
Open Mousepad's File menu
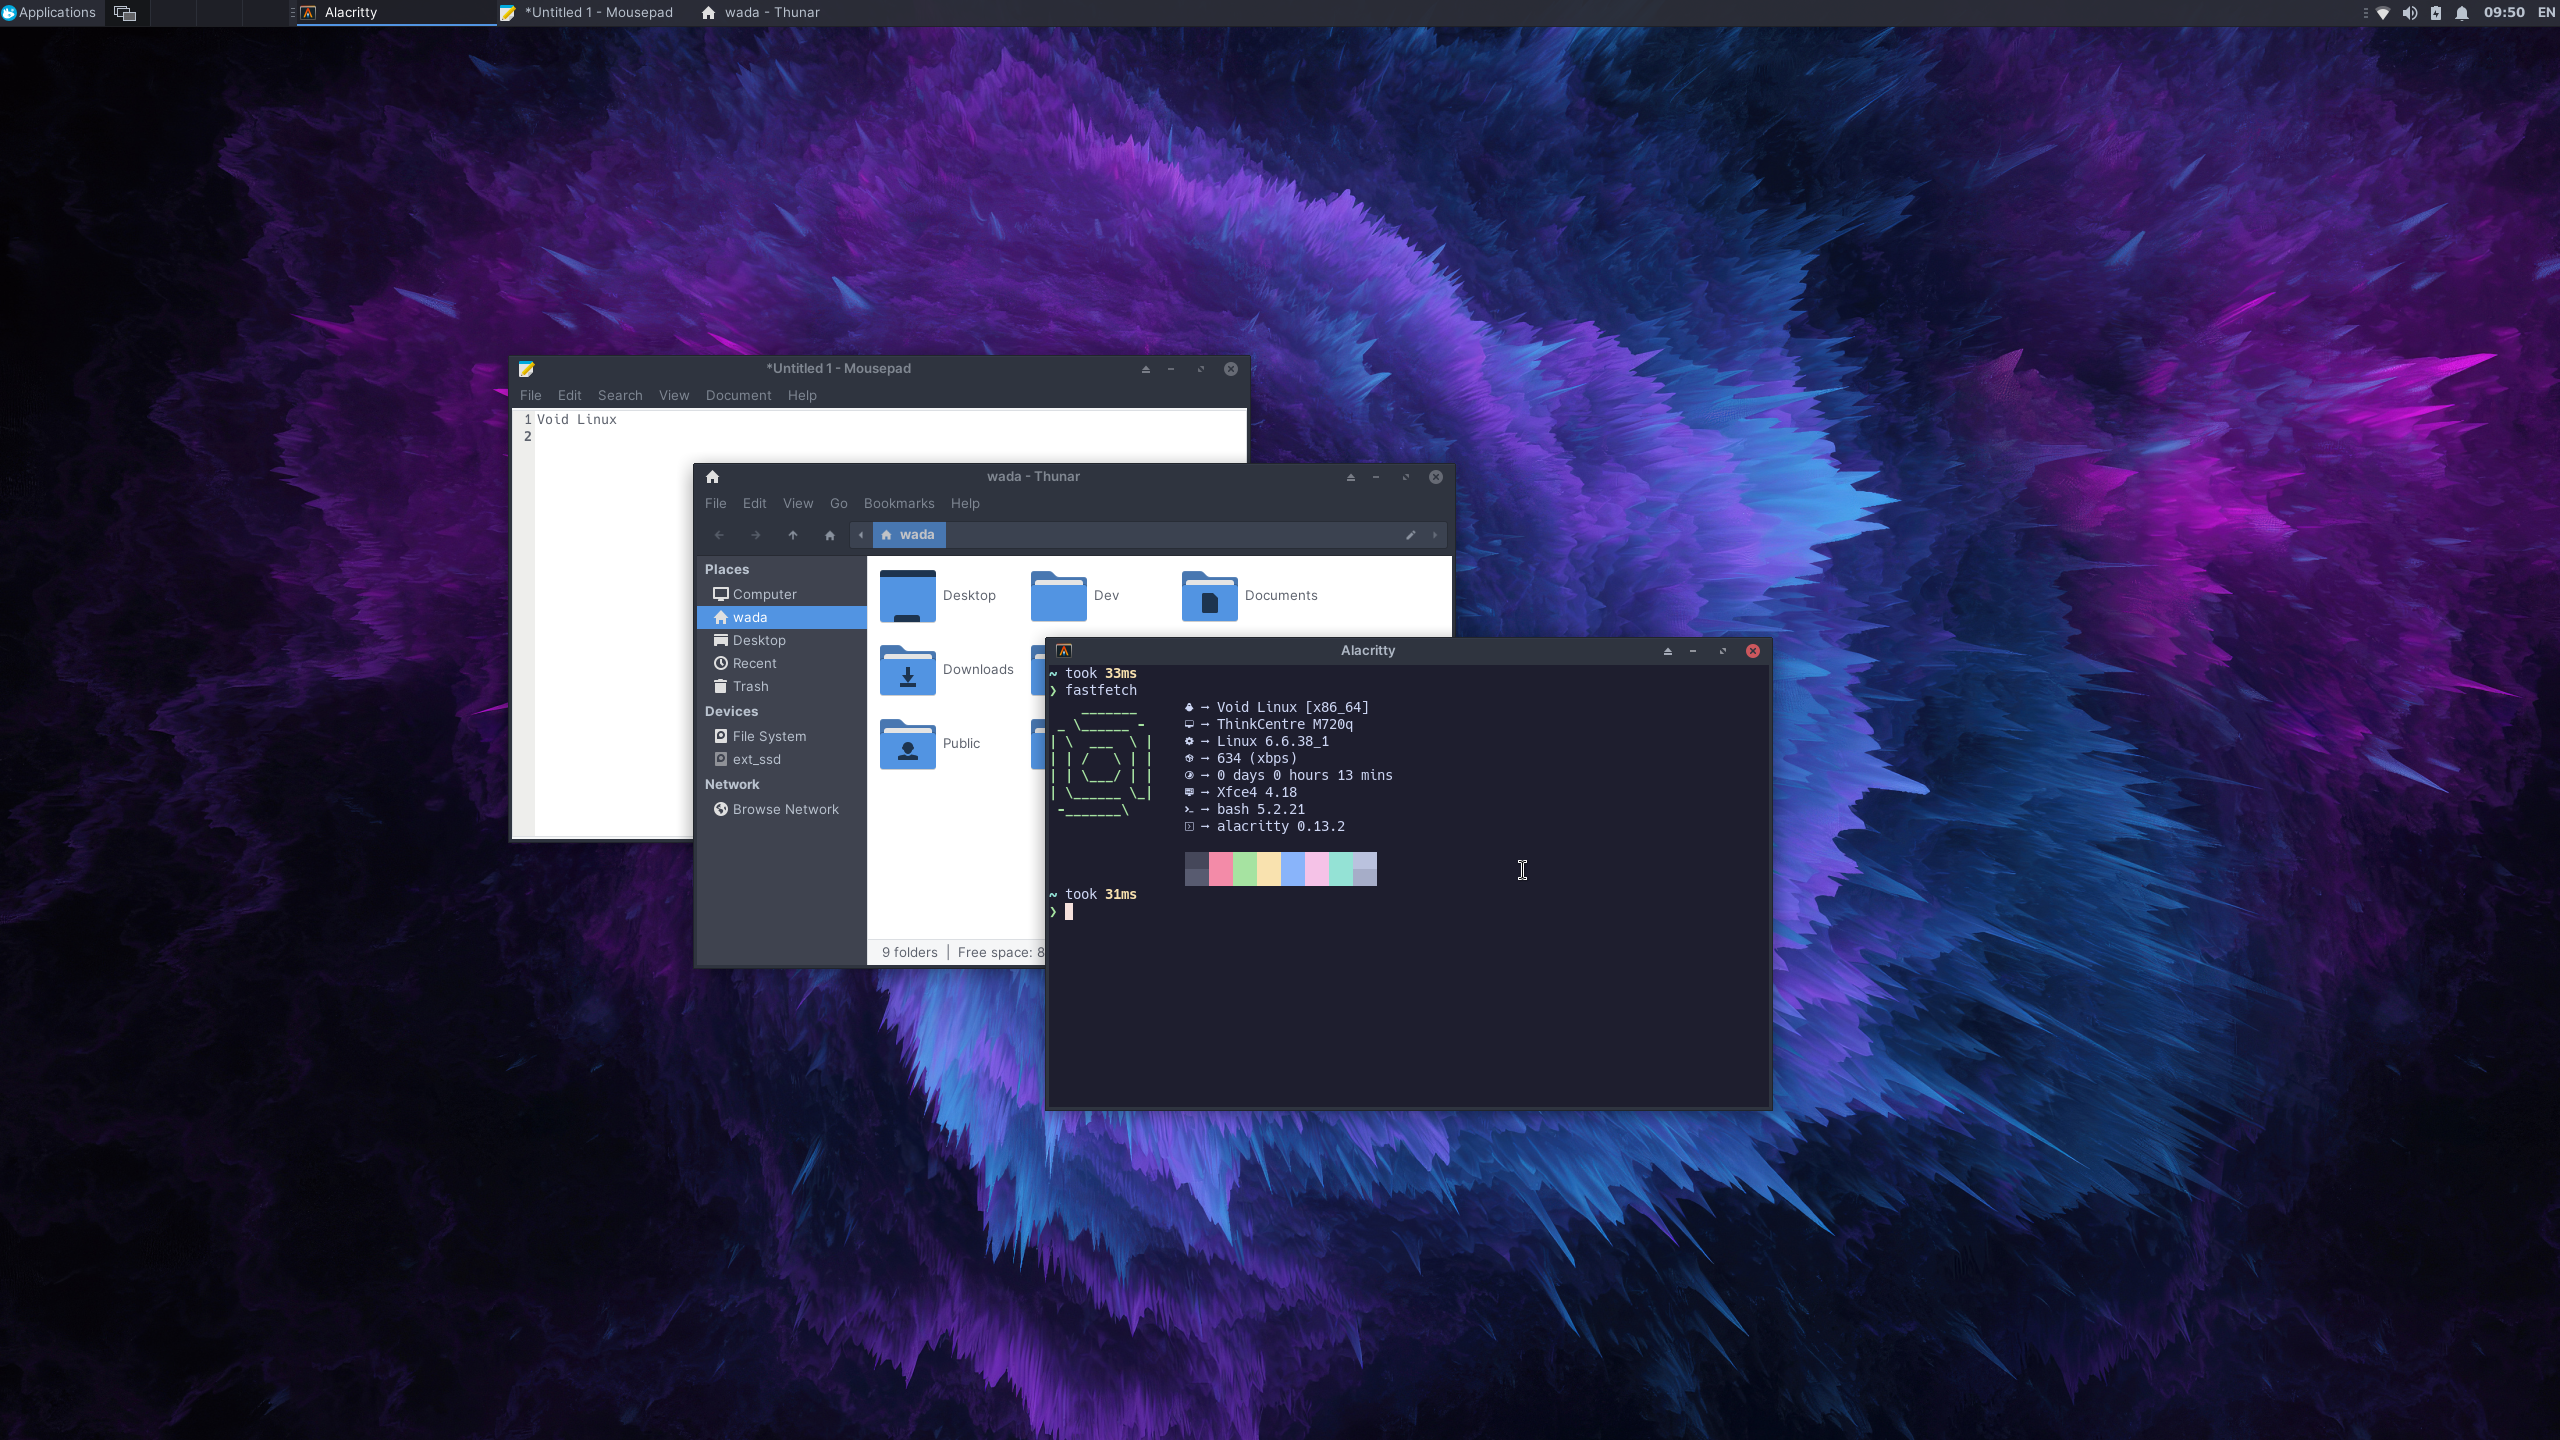(530, 395)
